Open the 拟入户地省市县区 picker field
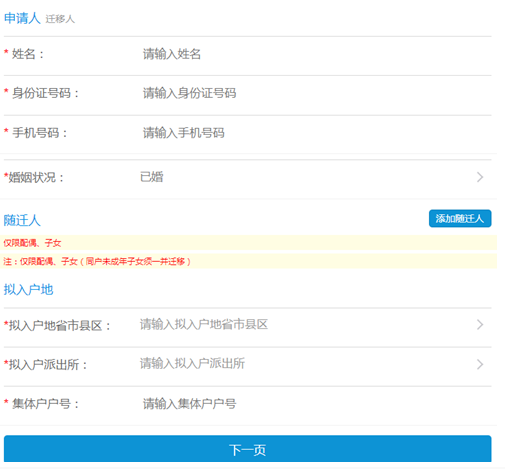 tap(247, 325)
